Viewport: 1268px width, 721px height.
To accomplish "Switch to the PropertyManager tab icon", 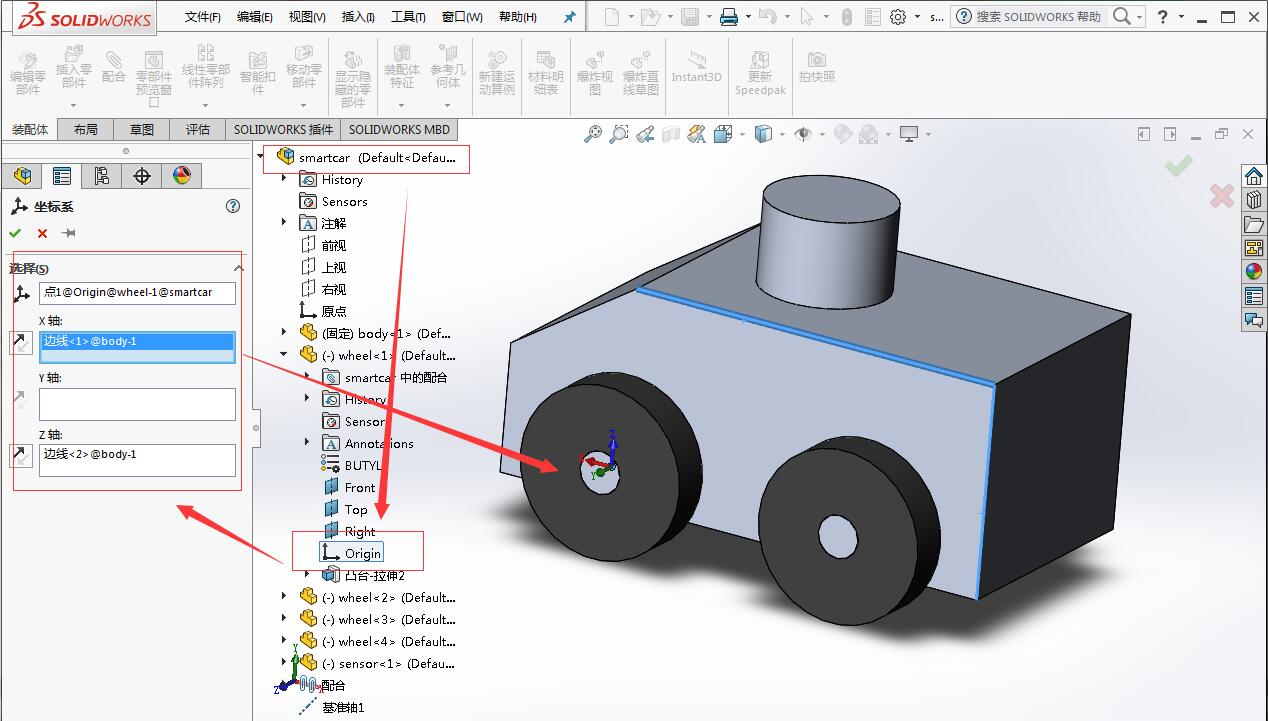I will point(62,176).
